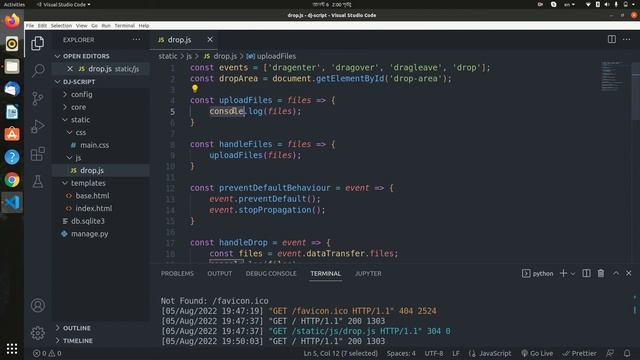
Task: Click Go Live in status bar
Action: coord(537,353)
